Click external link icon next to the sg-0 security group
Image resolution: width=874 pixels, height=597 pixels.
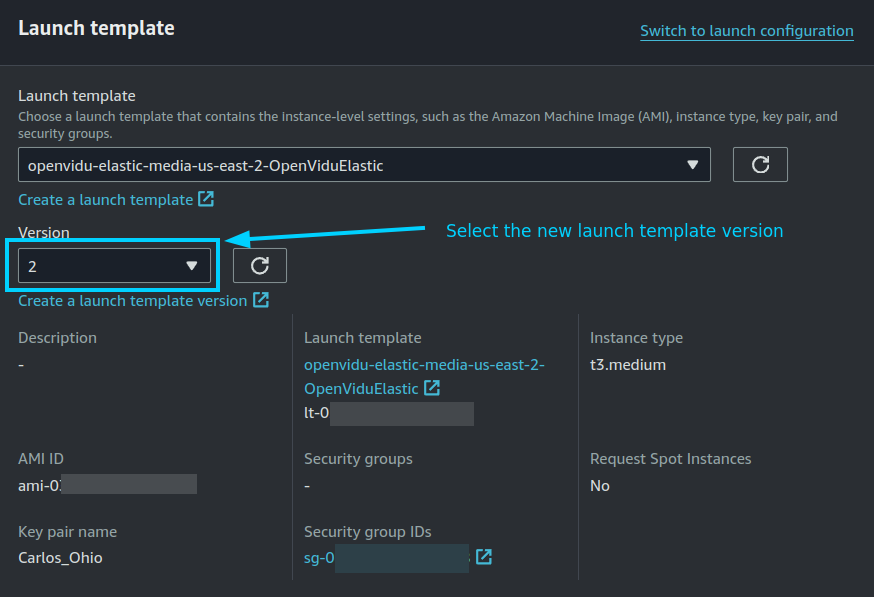point(484,558)
